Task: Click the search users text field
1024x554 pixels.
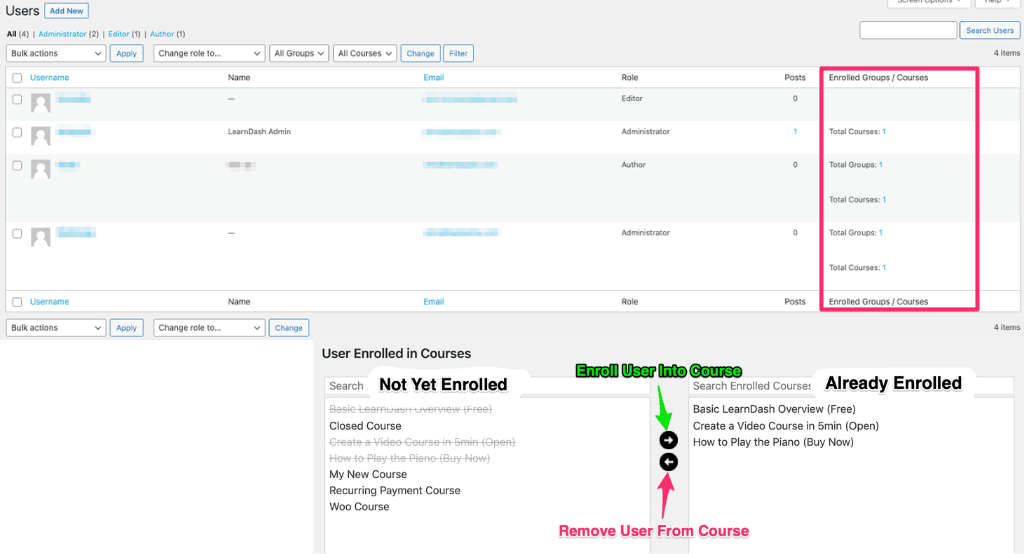Action: (x=908, y=30)
